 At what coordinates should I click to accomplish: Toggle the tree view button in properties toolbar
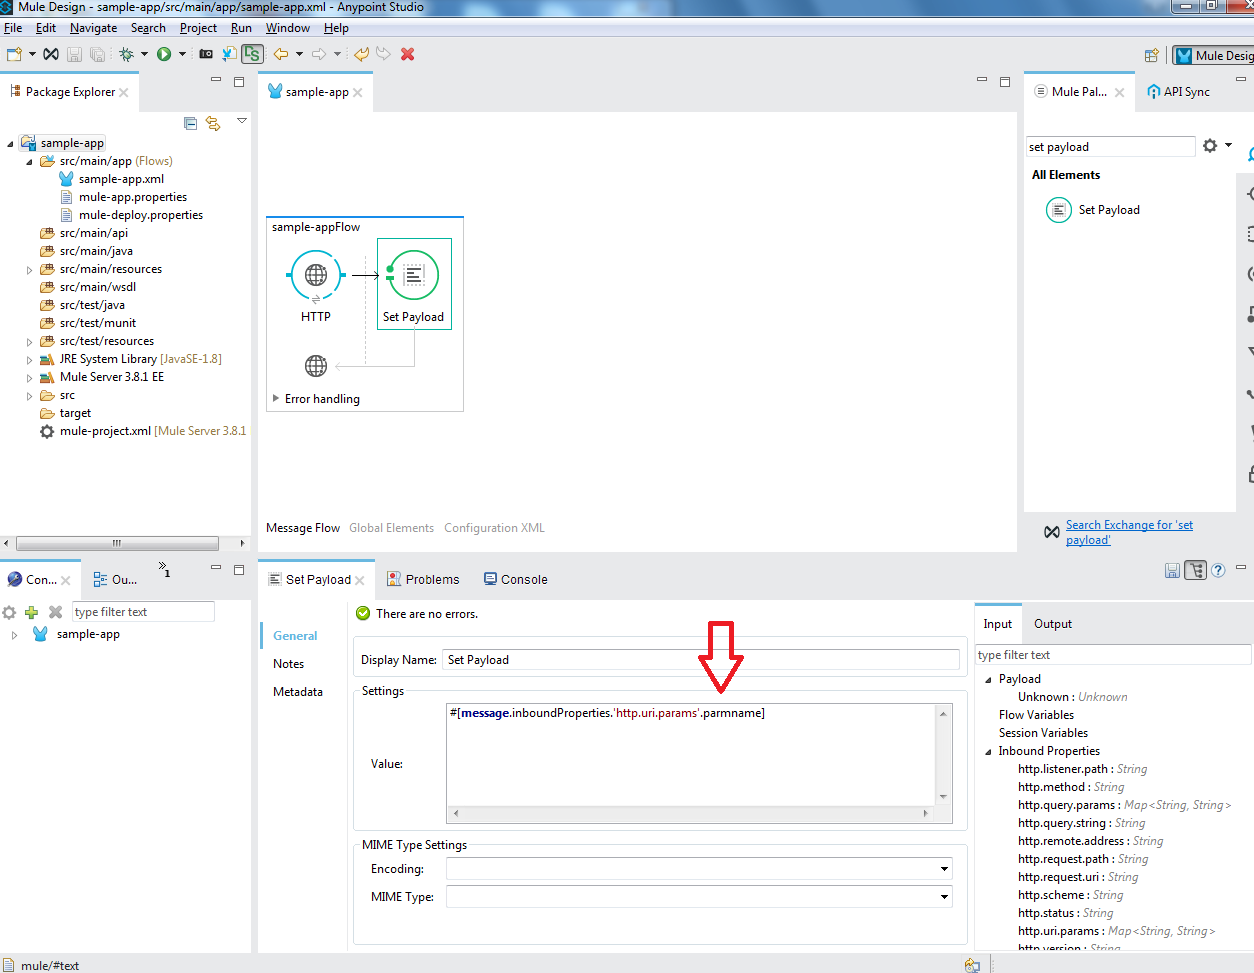1195,570
